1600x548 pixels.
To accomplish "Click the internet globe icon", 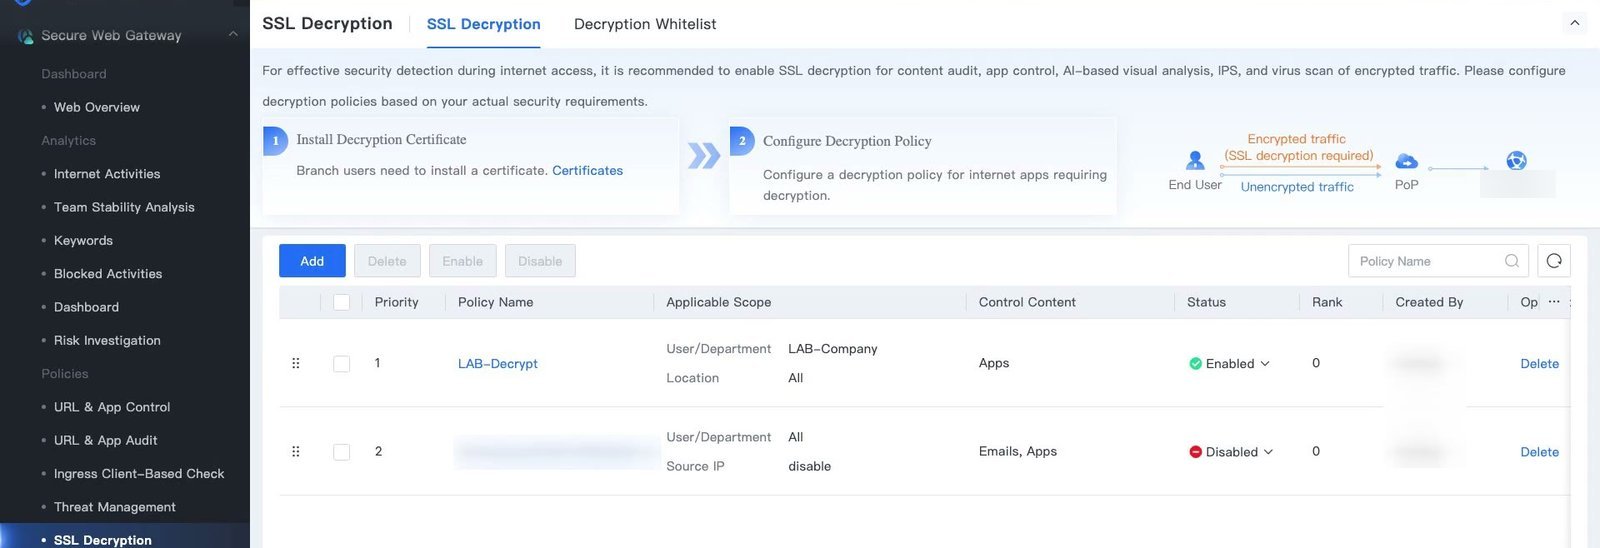I will click(x=1517, y=161).
